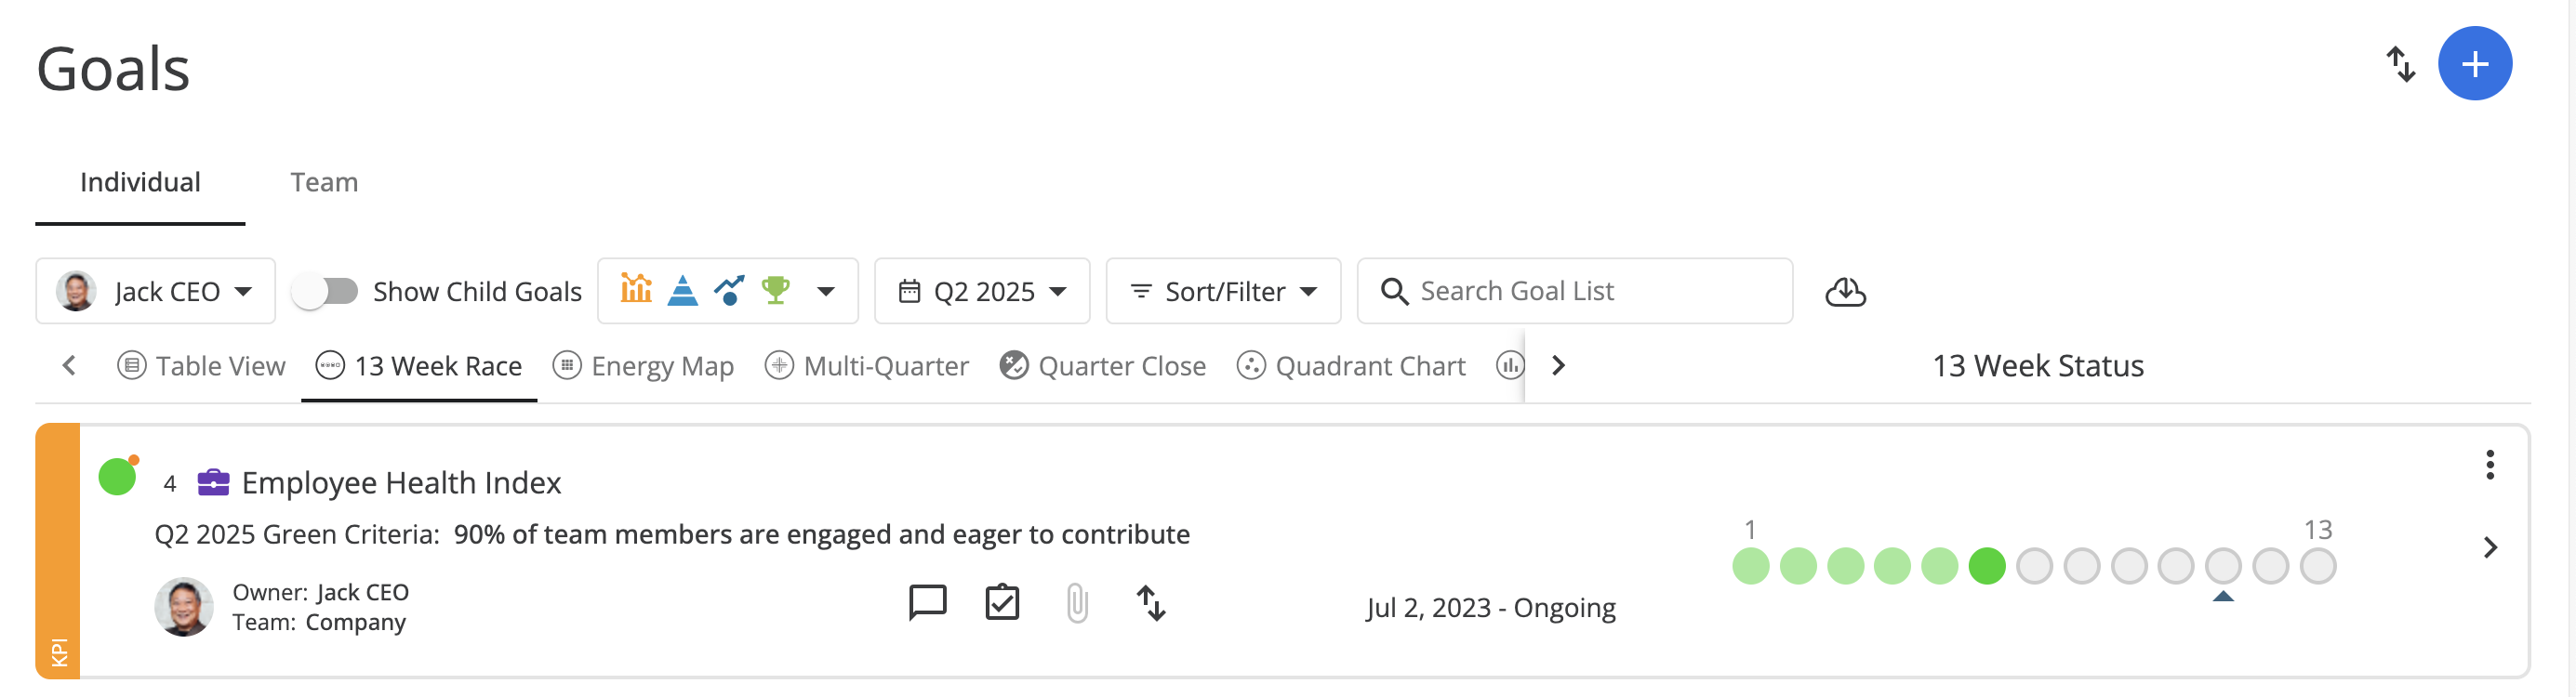Open comments on Employee Health Index
2576x697 pixels.
pos(927,602)
